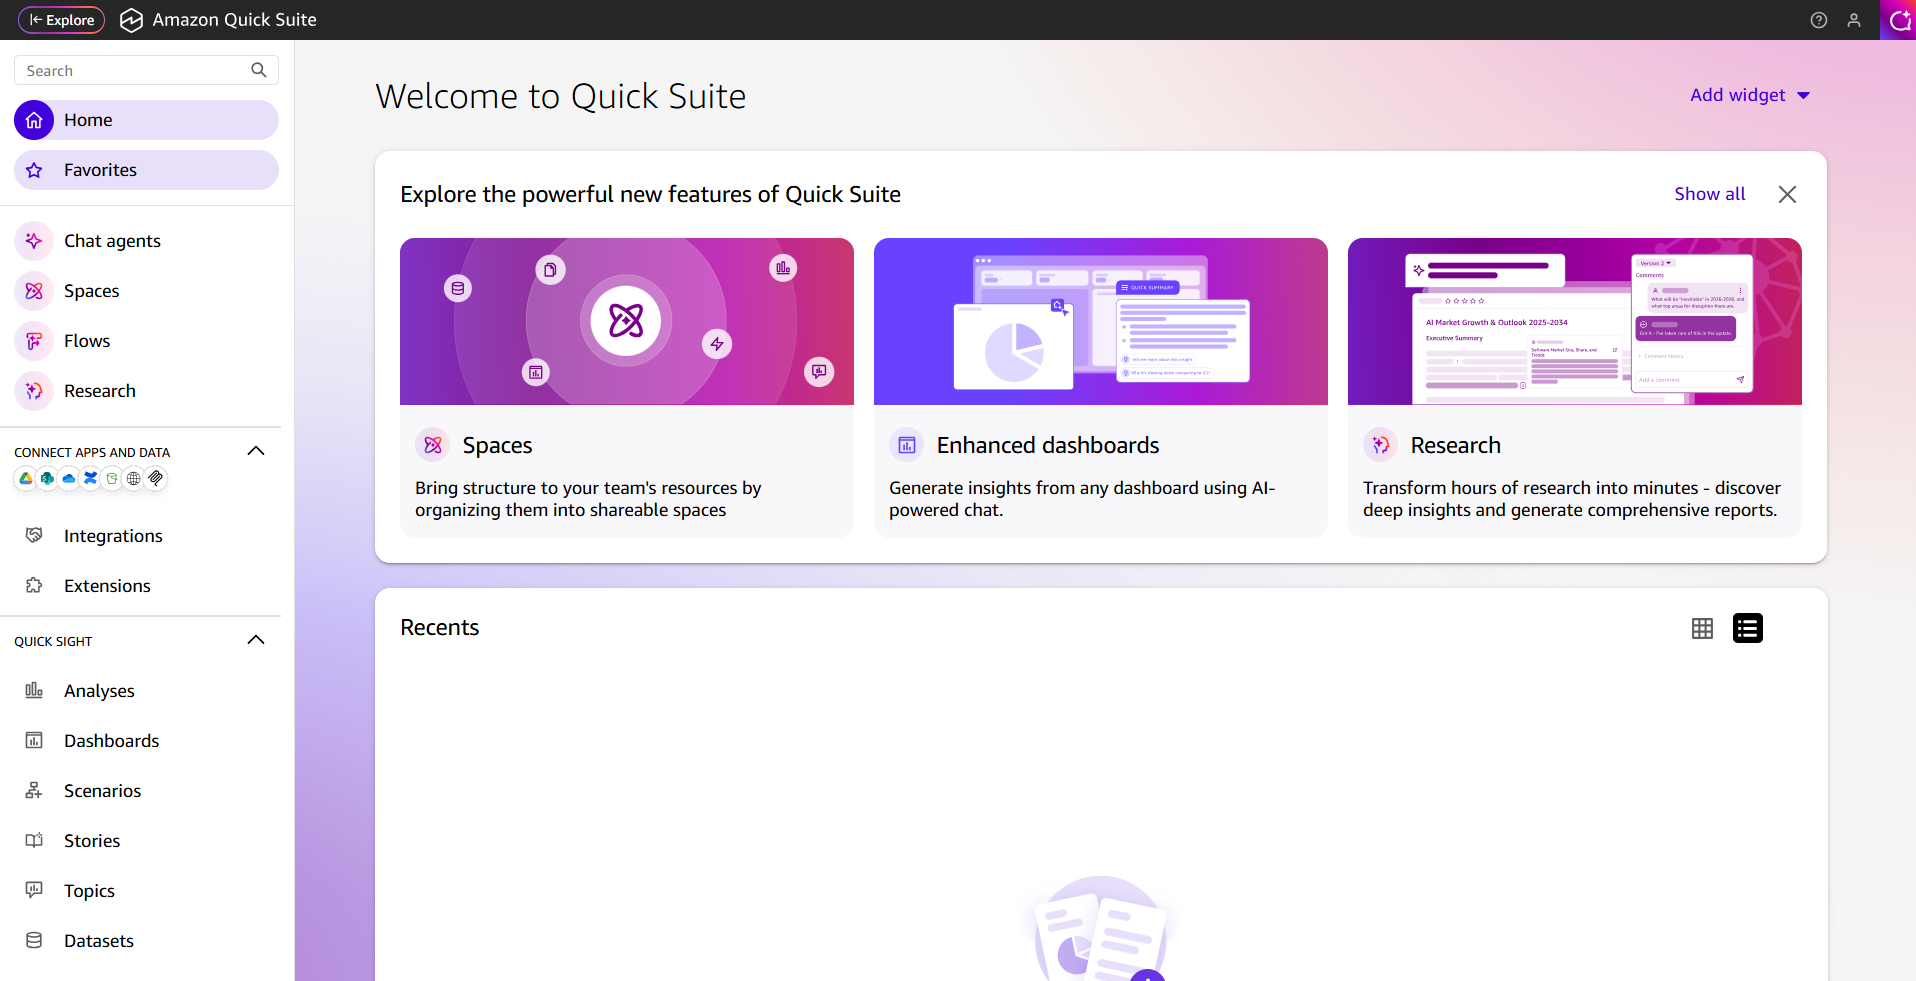Open Analyses in the sidebar

coord(146,691)
